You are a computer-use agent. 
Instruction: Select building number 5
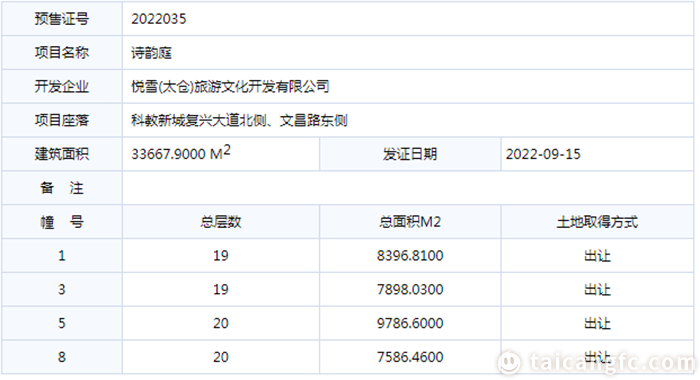click(x=62, y=323)
